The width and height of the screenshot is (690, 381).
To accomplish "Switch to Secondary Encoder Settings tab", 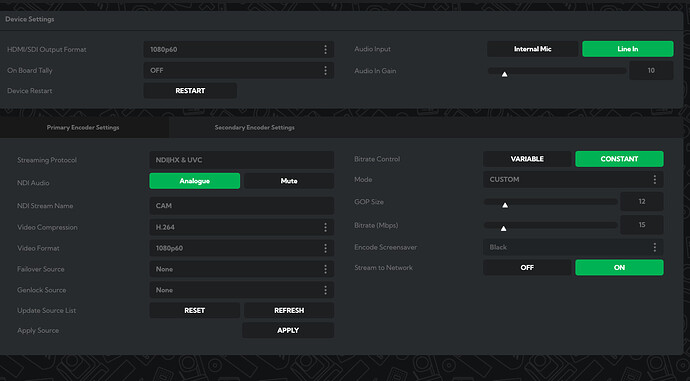I will tap(254, 128).
